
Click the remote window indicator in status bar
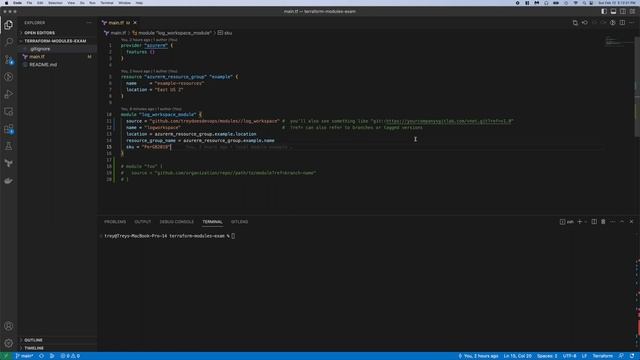6,356
